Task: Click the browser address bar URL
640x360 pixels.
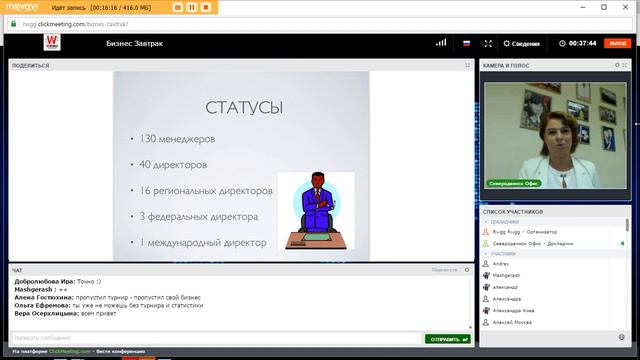Action: pyautogui.click(x=76, y=24)
